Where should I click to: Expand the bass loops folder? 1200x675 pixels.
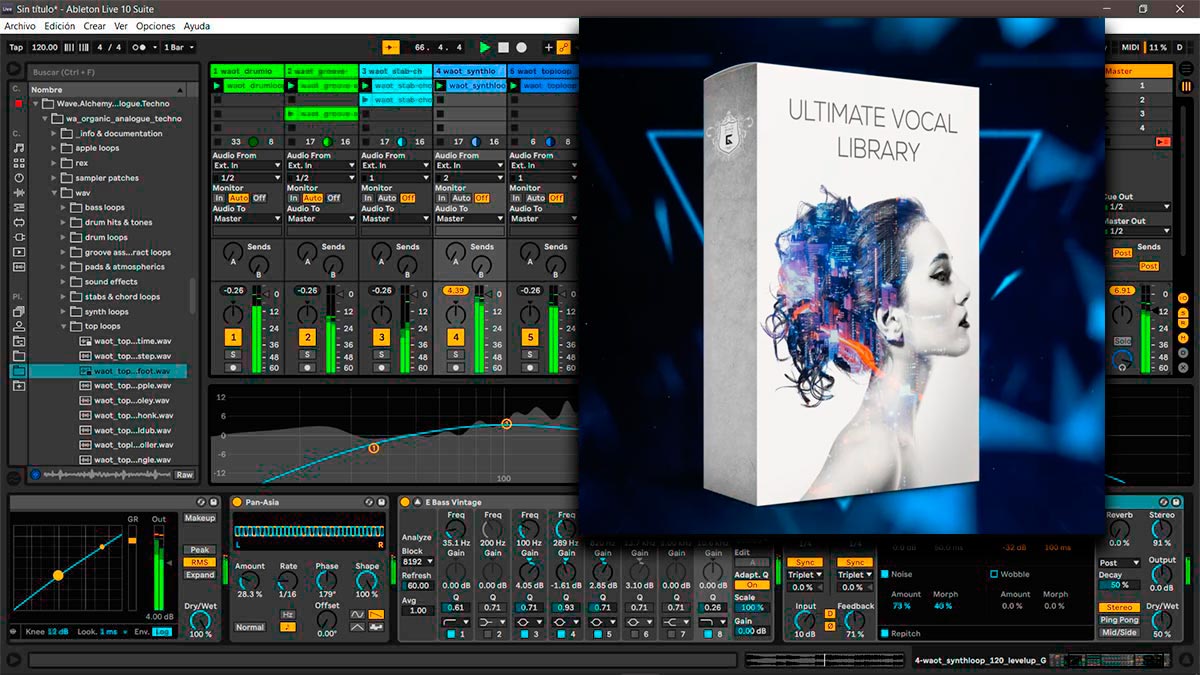(x=64, y=208)
